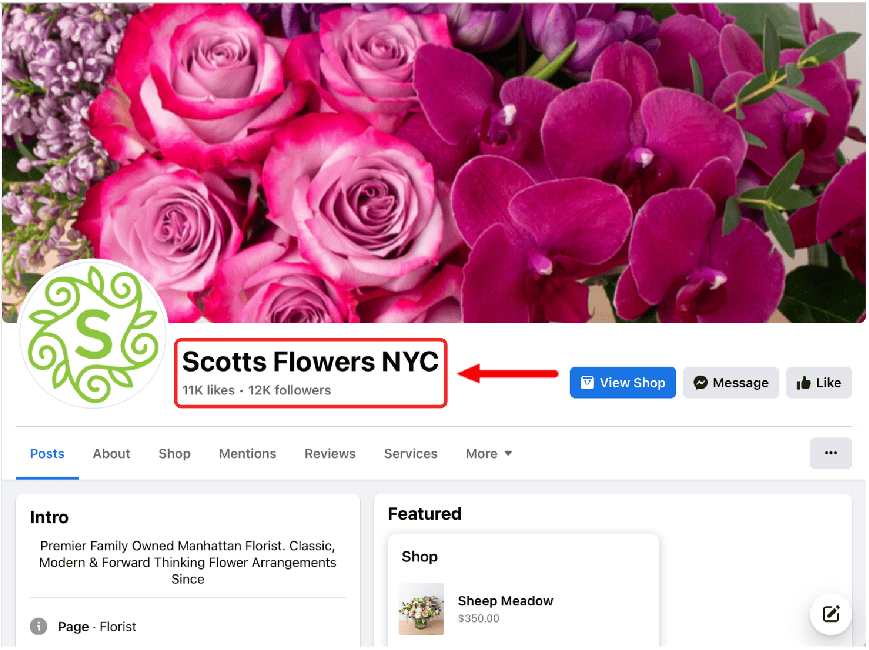View the Reviews tab
The height and width of the screenshot is (650, 869).
click(x=330, y=453)
